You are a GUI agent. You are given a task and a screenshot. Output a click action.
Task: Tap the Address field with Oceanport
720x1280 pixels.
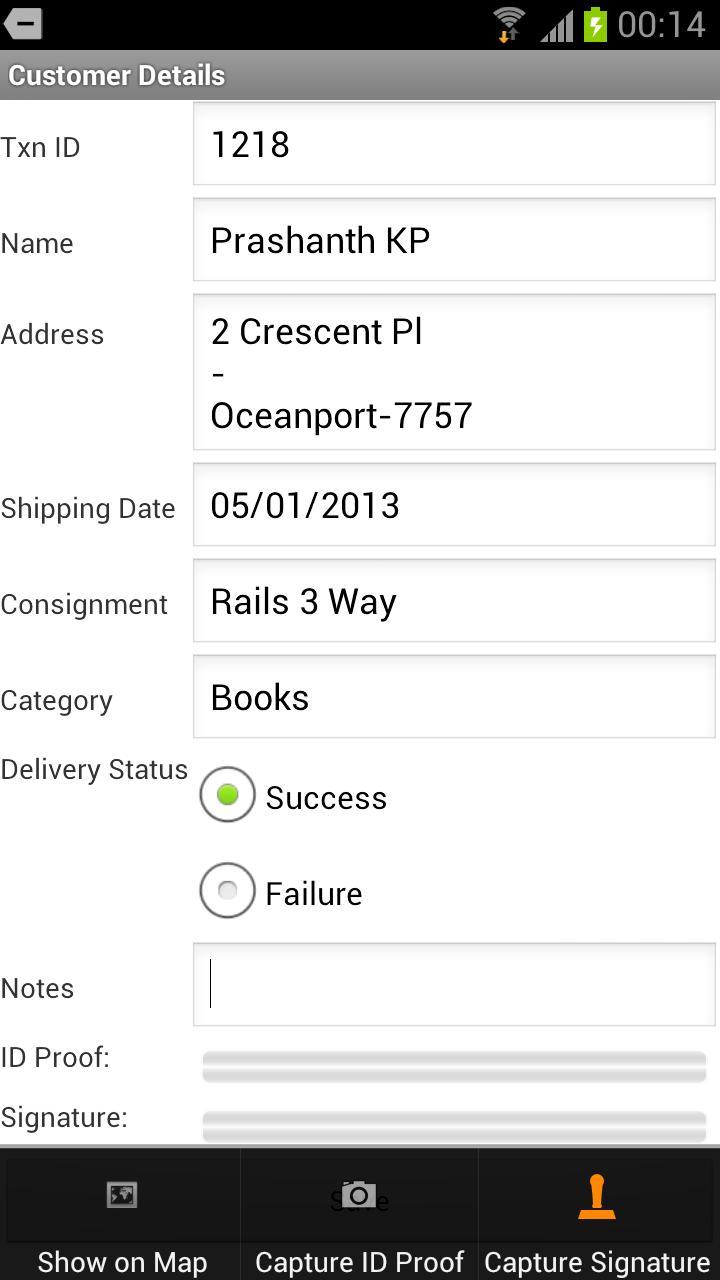click(x=454, y=373)
